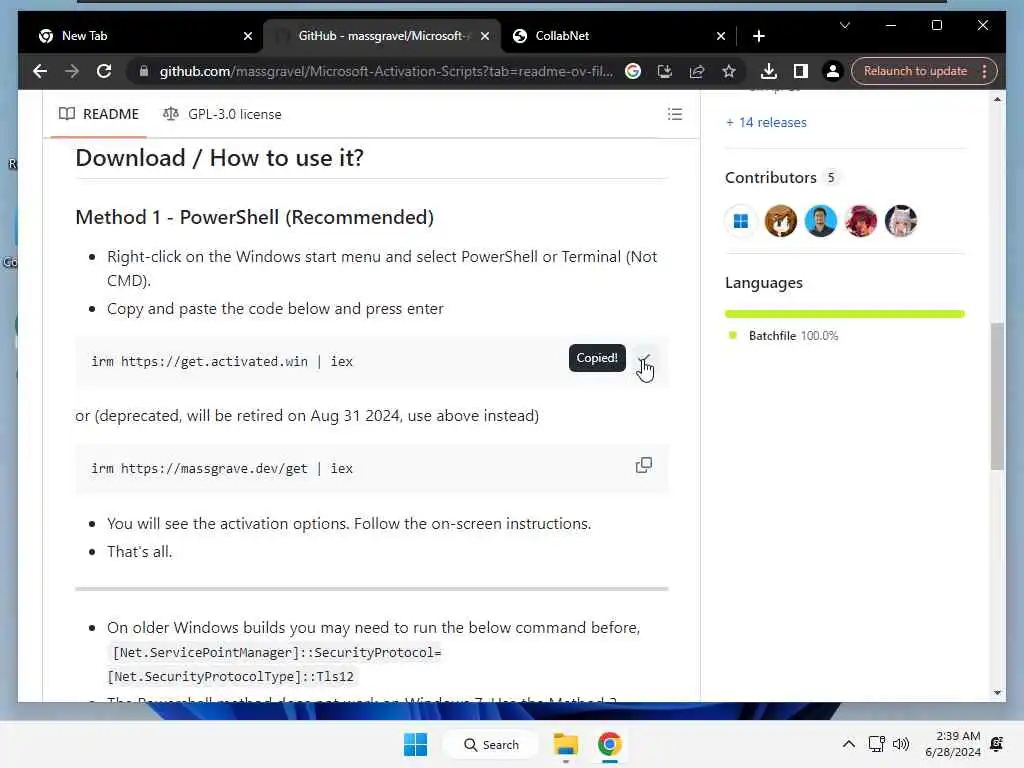Click the "Method 1 - PowerShell (Recommended)" heading
The width and height of the screenshot is (1024, 768).
254,217
